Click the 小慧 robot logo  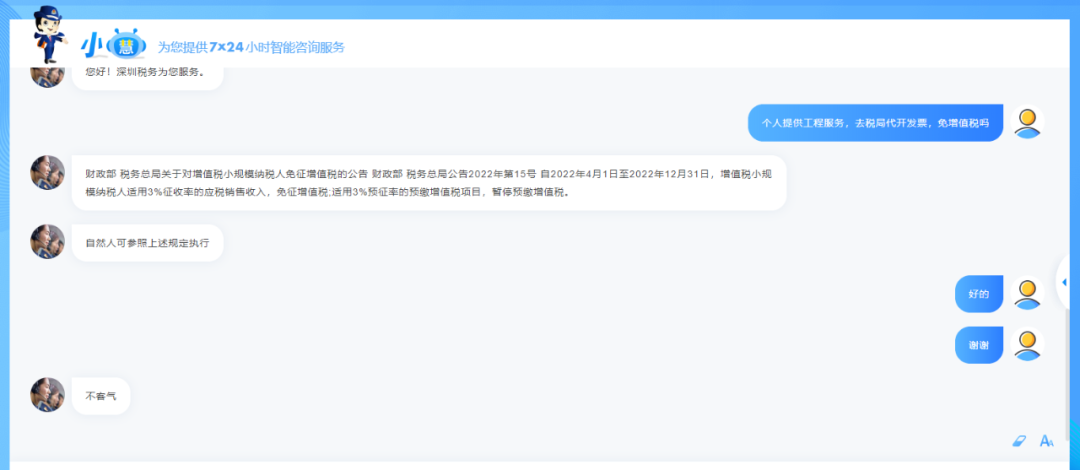[114, 45]
